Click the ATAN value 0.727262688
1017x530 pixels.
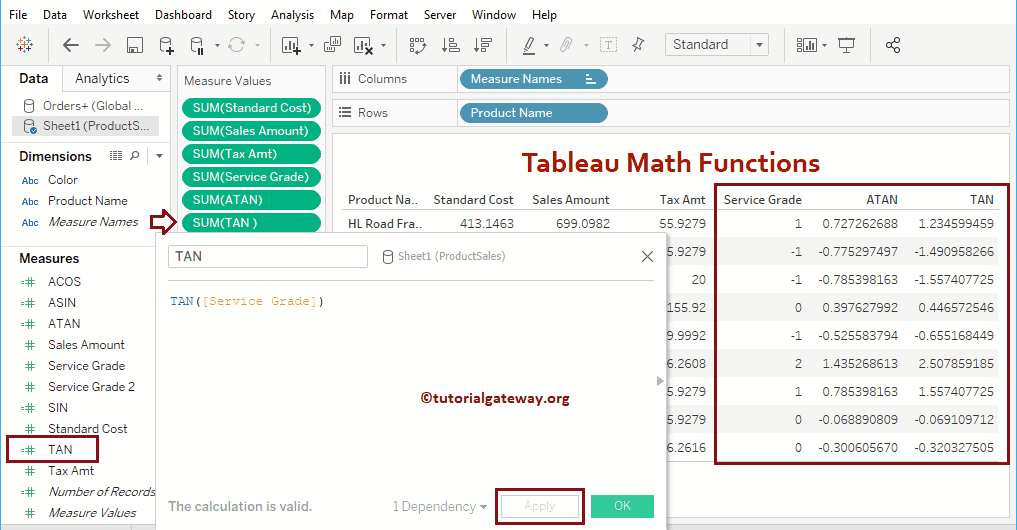click(x=859, y=224)
